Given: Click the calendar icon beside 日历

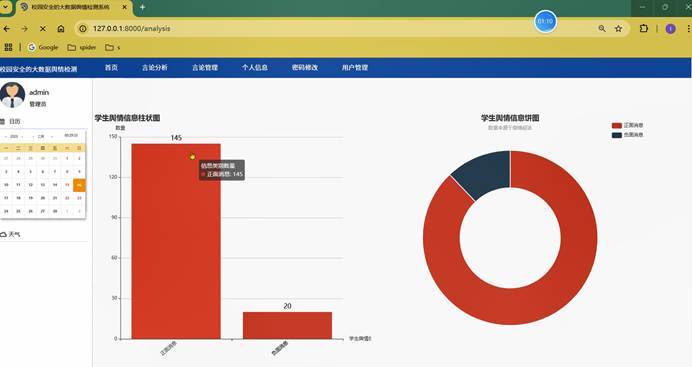Looking at the screenshot, I should point(2,121).
